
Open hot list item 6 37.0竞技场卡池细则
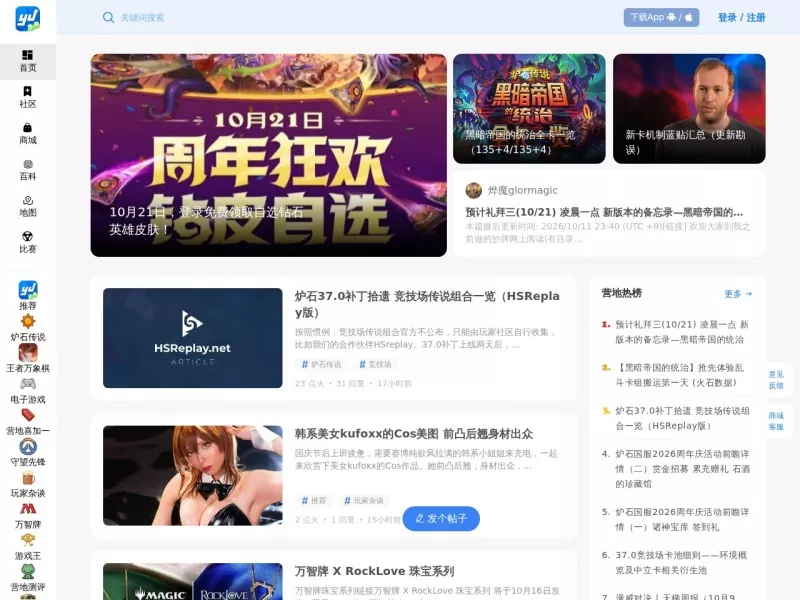681,562
